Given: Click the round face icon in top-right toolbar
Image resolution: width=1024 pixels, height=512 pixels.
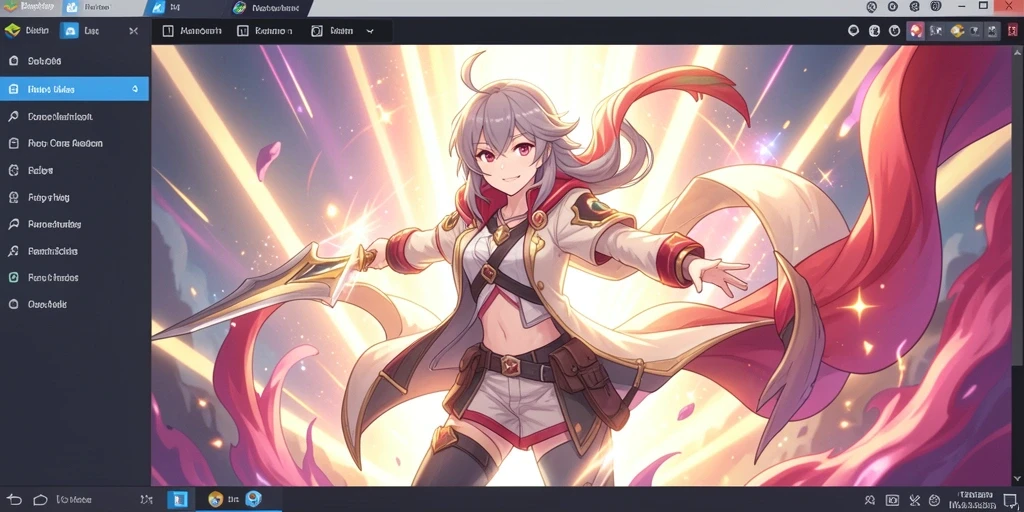Looking at the screenshot, I should [895, 31].
